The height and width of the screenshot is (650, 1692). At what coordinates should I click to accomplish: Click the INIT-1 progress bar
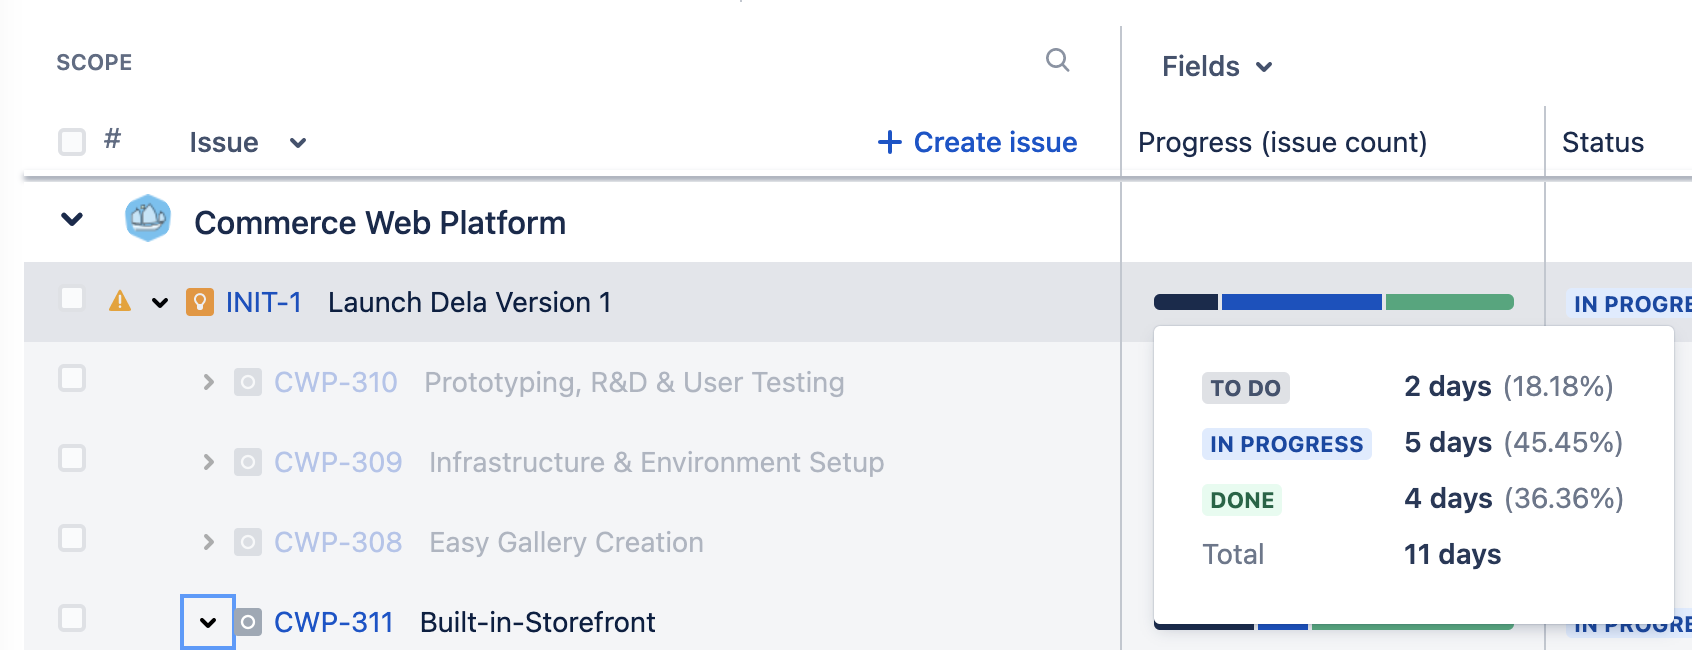tap(1334, 302)
